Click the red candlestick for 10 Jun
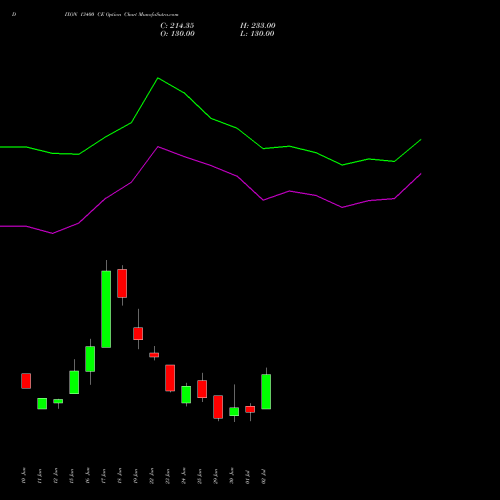 26,381
